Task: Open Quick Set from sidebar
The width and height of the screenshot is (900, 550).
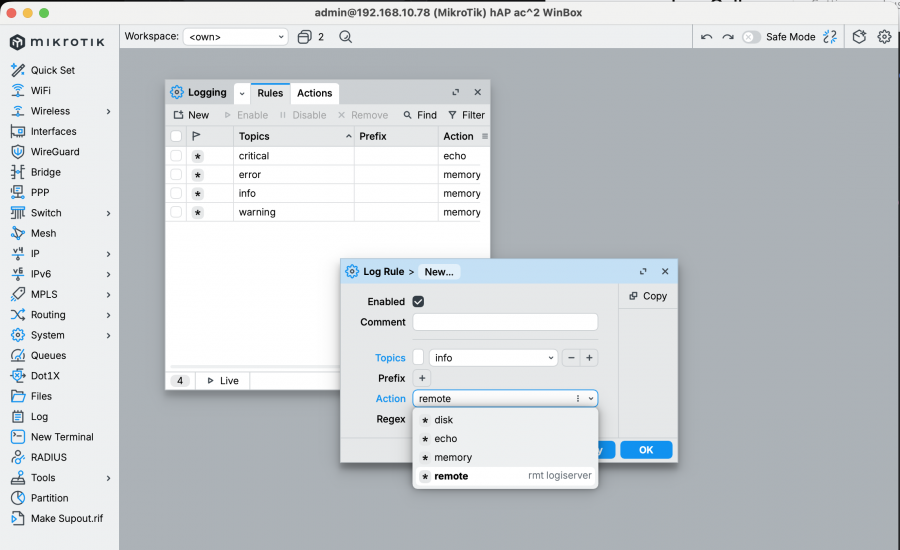Action: point(43,70)
